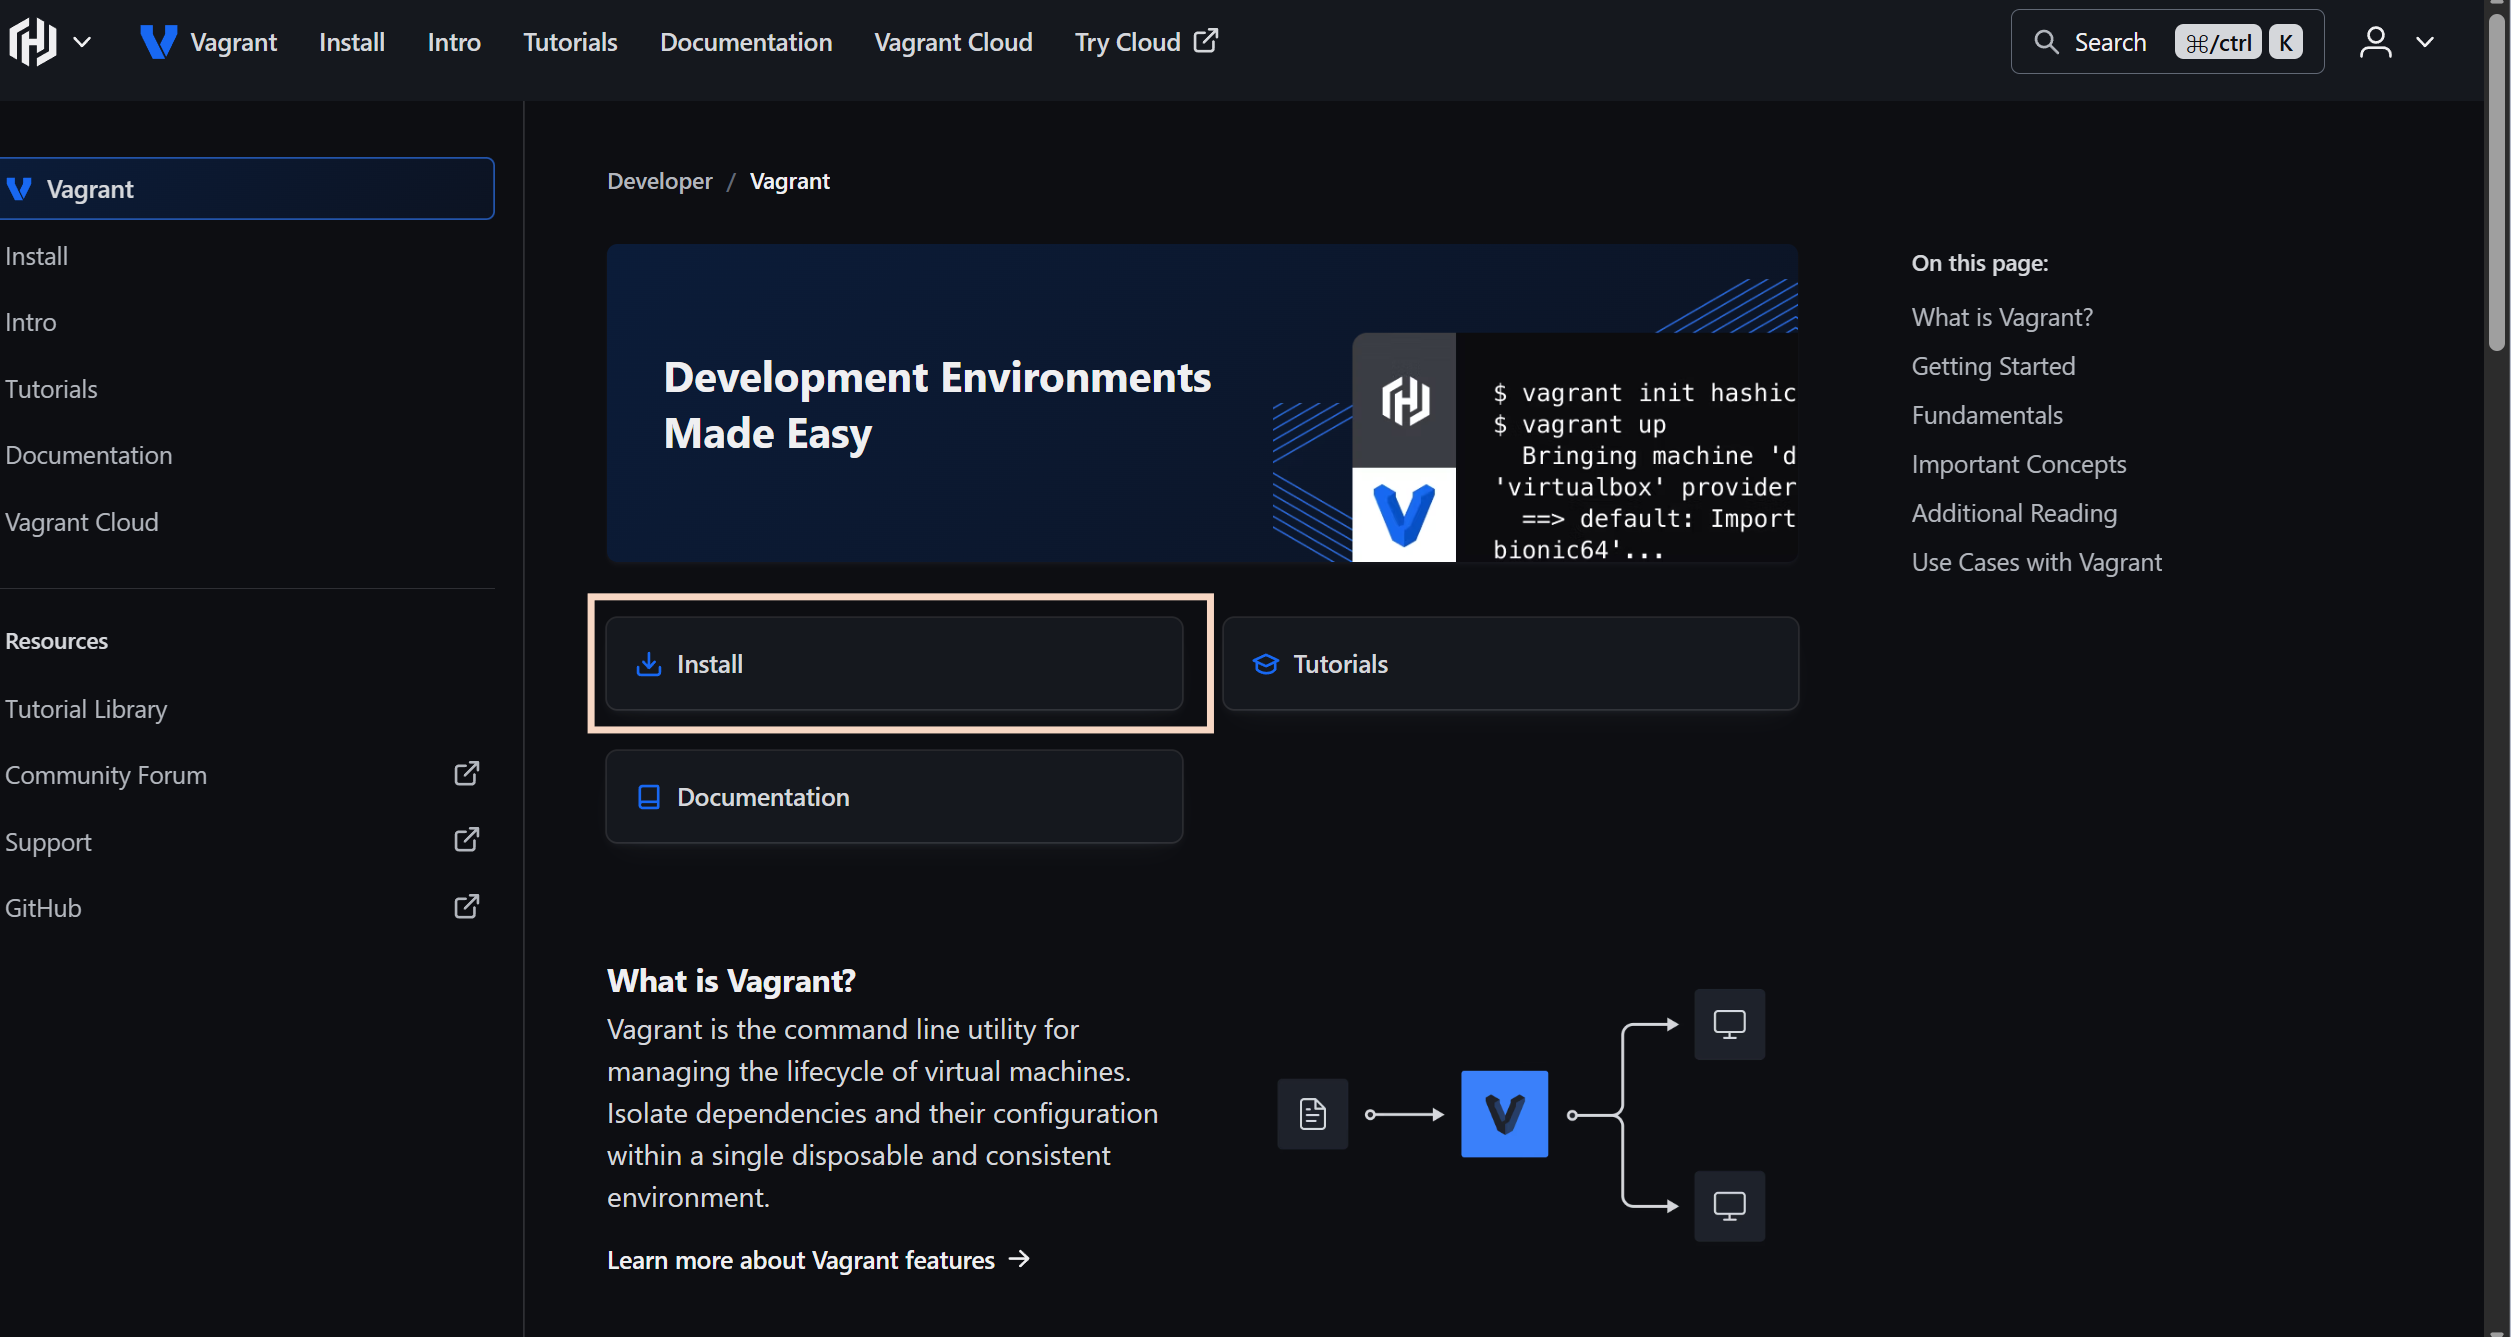Click the Install card button
The image size is (2511, 1337).
pyautogui.click(x=894, y=664)
